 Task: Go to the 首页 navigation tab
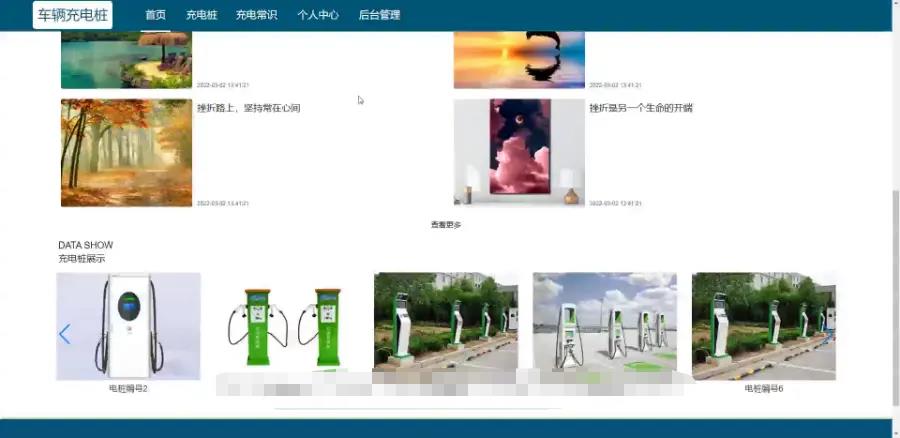click(x=156, y=15)
